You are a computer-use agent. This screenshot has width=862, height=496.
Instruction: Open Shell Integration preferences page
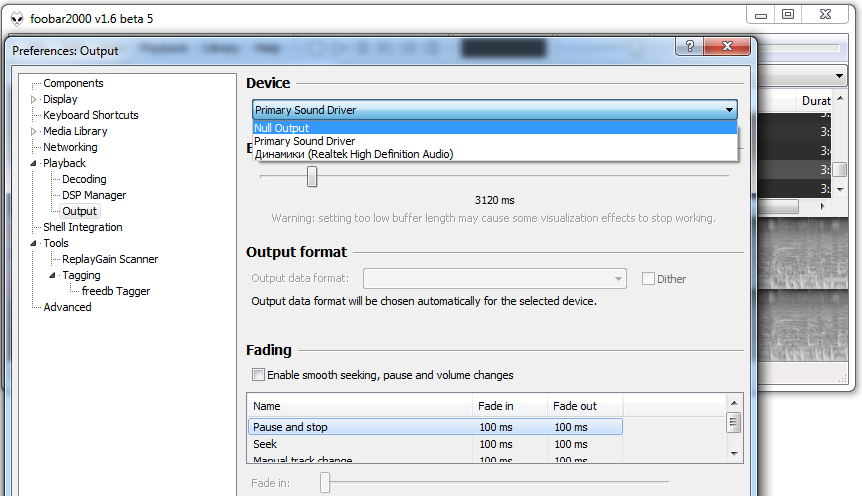[x=82, y=227]
